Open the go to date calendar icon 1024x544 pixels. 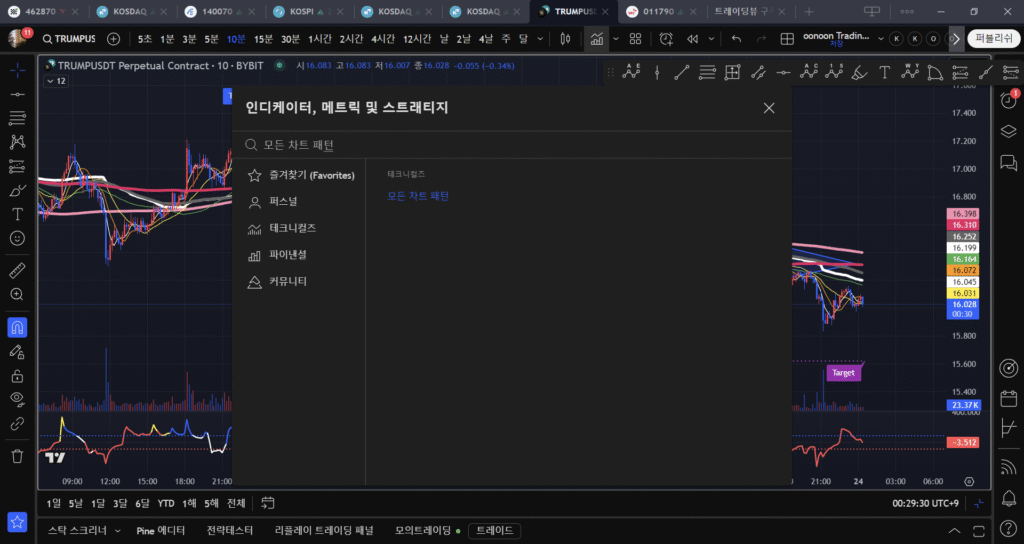pyautogui.click(x=268, y=503)
